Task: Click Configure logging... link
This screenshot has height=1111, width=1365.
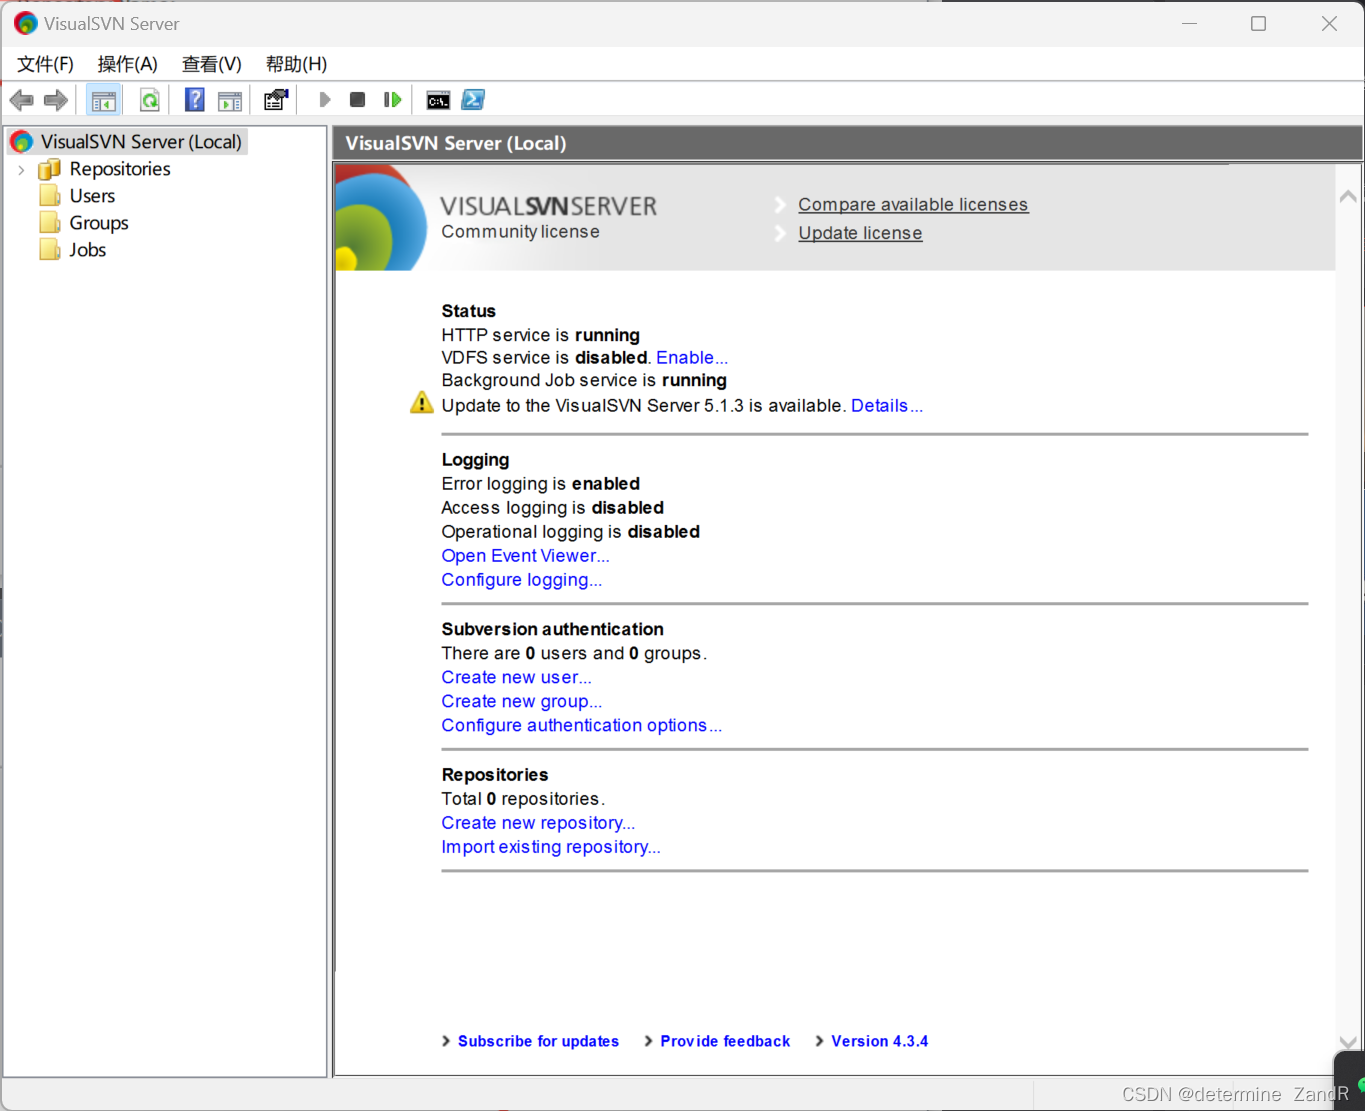Action: (522, 580)
